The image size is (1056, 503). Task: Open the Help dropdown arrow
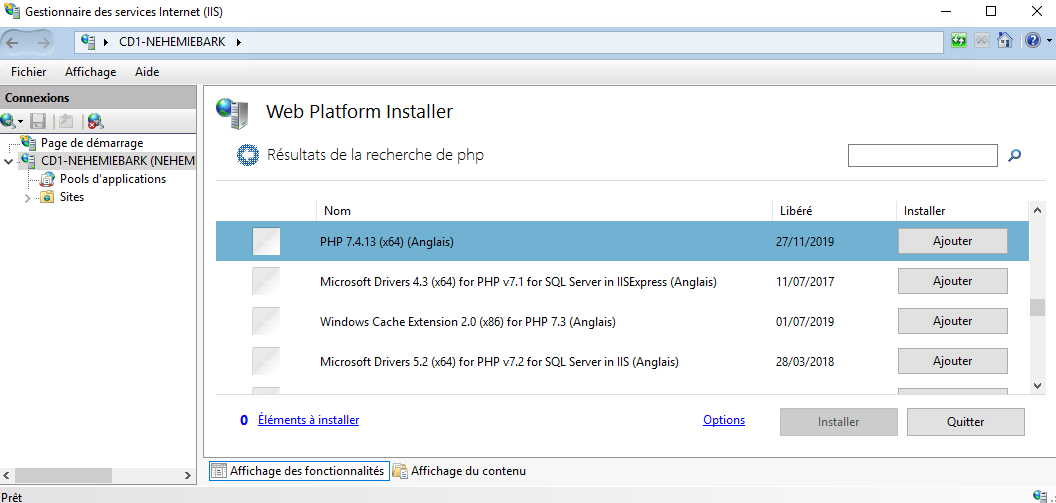click(1049, 42)
